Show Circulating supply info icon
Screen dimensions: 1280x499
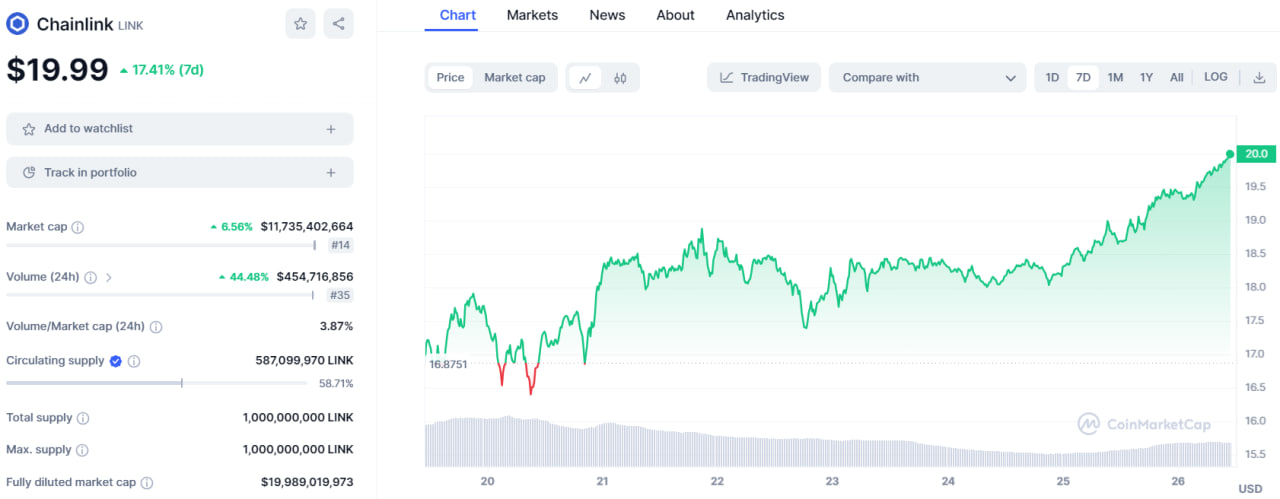134,361
